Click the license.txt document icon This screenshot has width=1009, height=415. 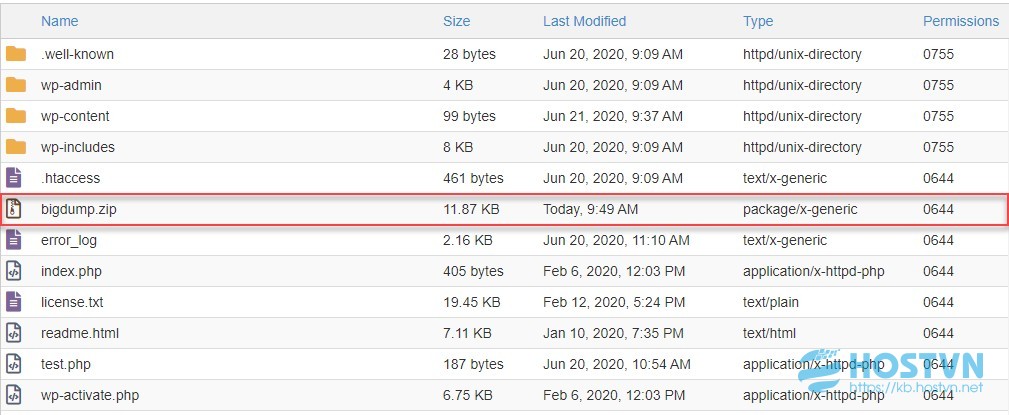point(14,302)
